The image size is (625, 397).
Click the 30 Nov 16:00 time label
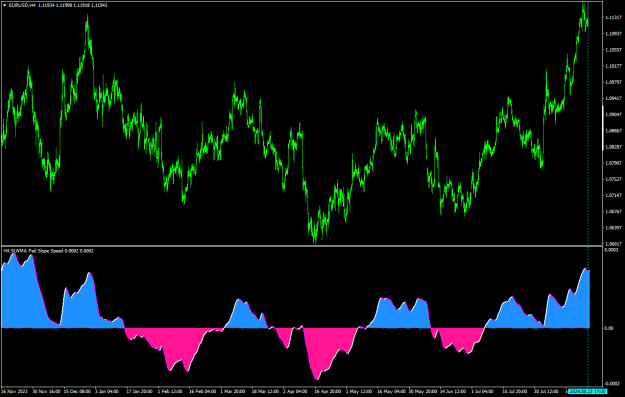(46, 391)
